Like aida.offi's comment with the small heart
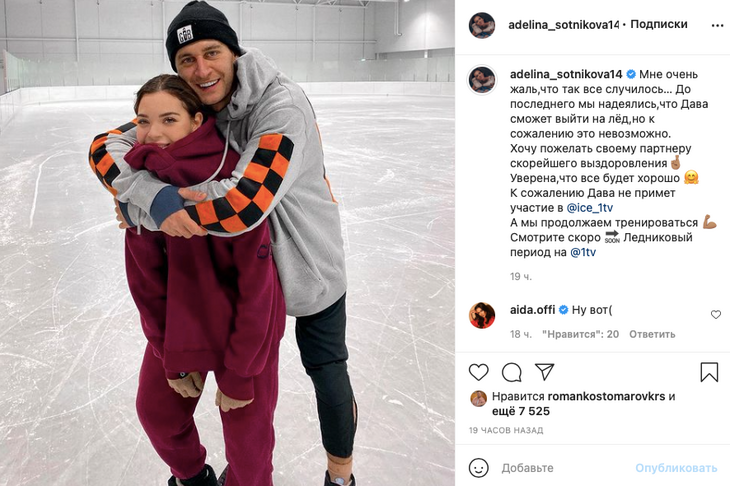 (716, 315)
